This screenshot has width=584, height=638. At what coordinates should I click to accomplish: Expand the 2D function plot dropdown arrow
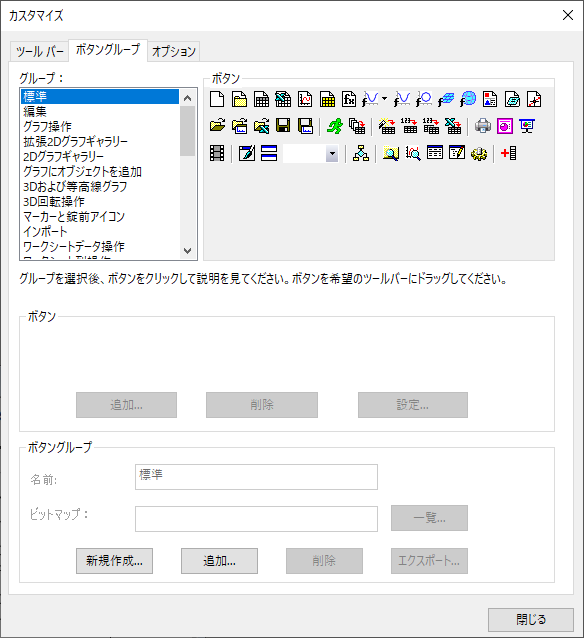[384, 98]
